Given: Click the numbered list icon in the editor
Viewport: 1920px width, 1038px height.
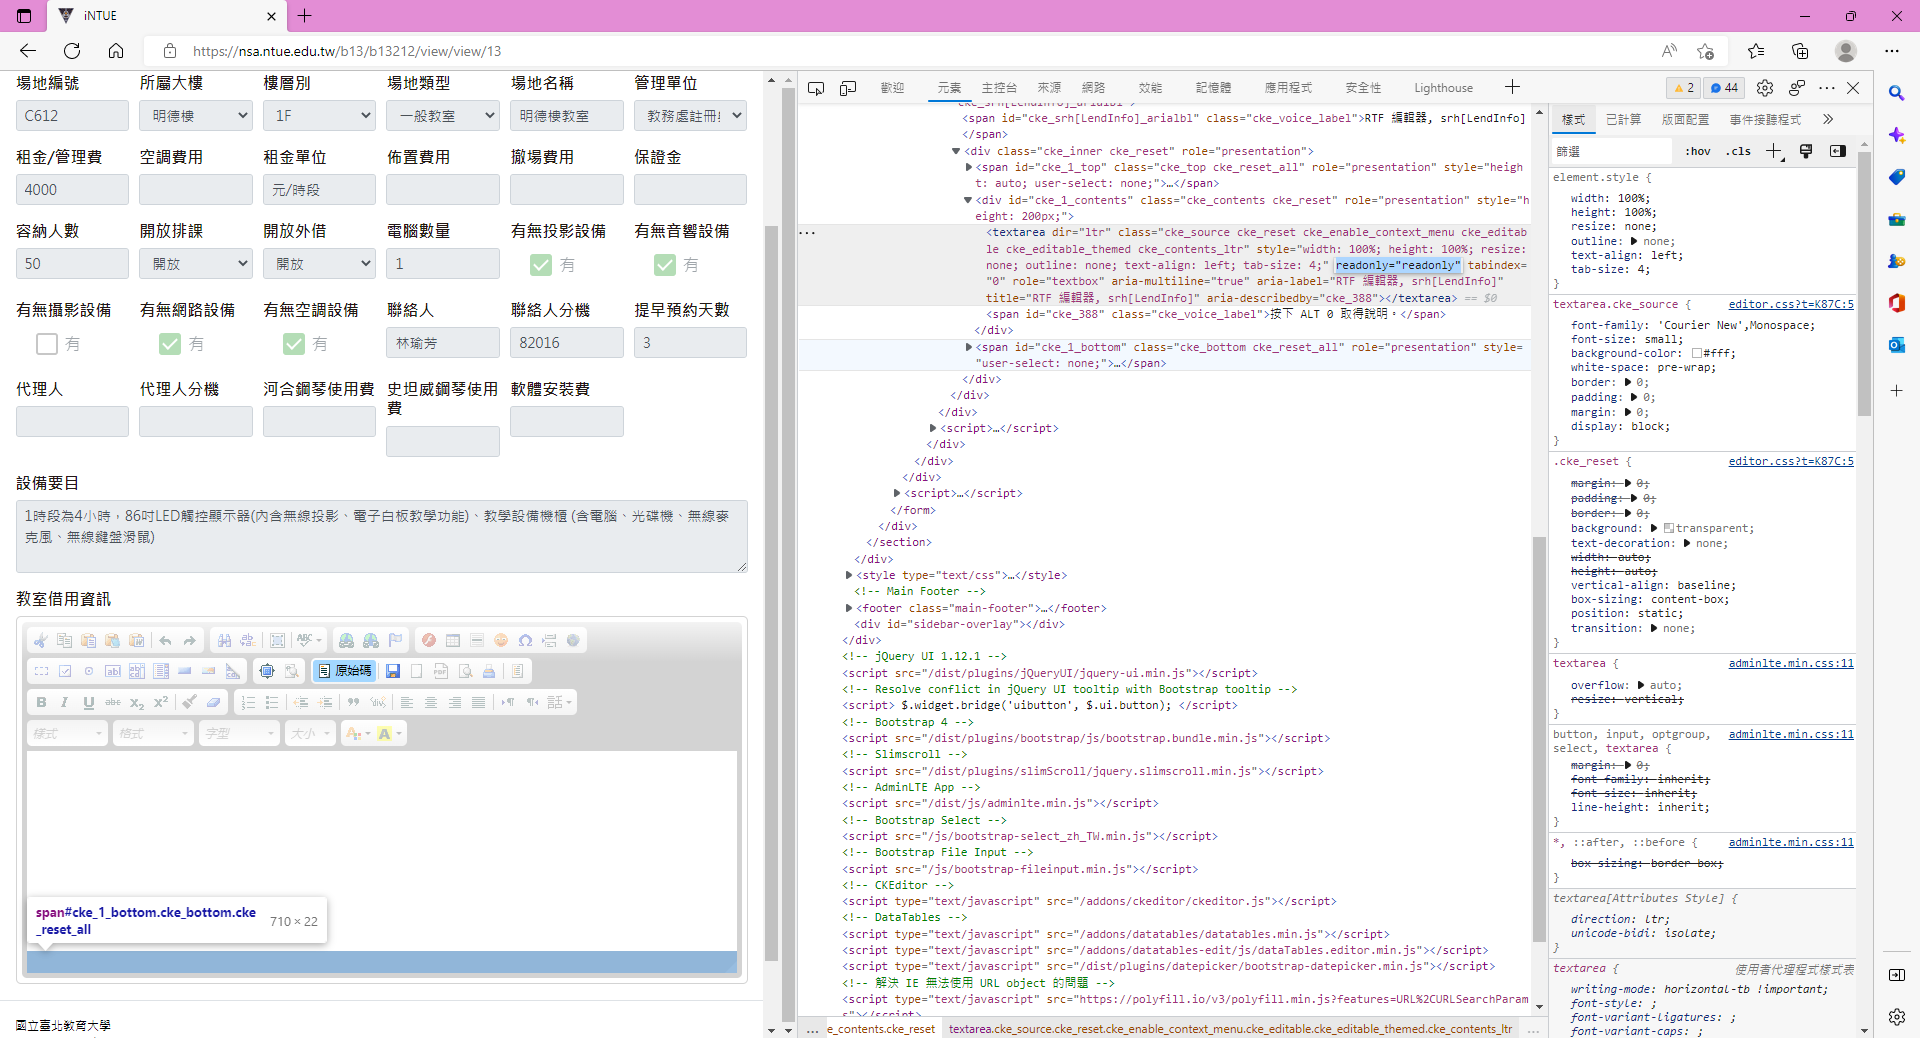Looking at the screenshot, I should coord(248,702).
